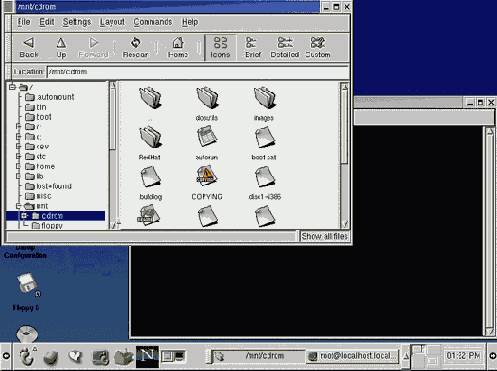
Task: Switch to Detailed view mode
Action: [x=285, y=47]
